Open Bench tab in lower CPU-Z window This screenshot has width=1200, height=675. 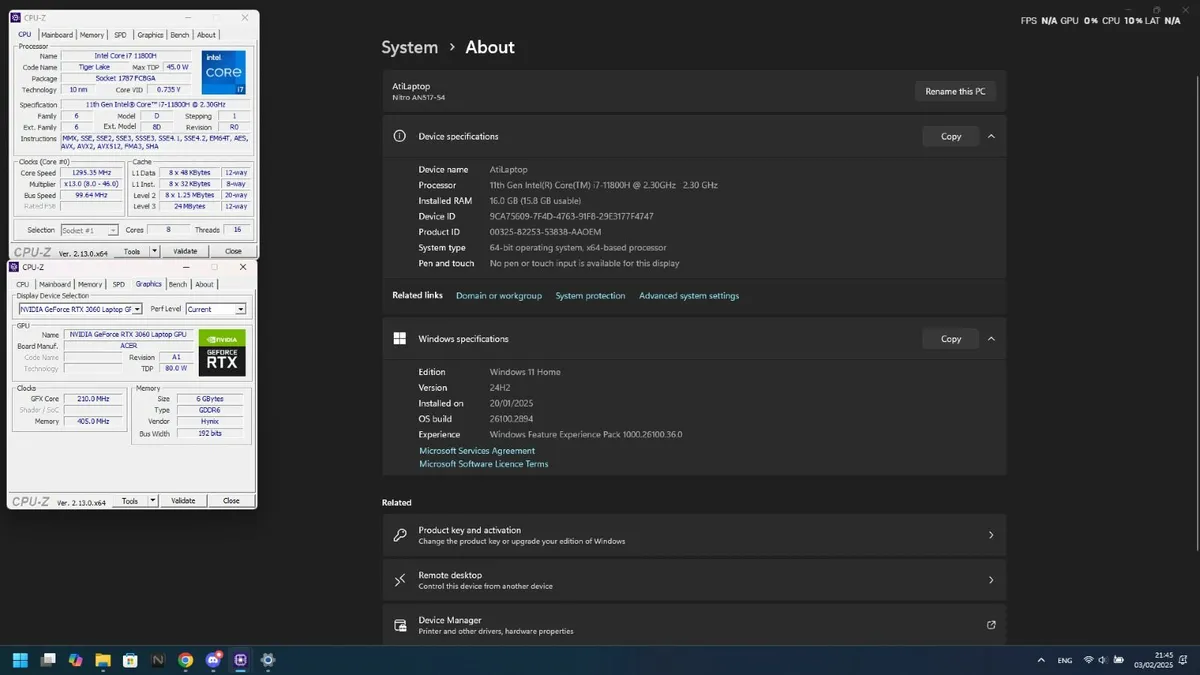coord(178,284)
